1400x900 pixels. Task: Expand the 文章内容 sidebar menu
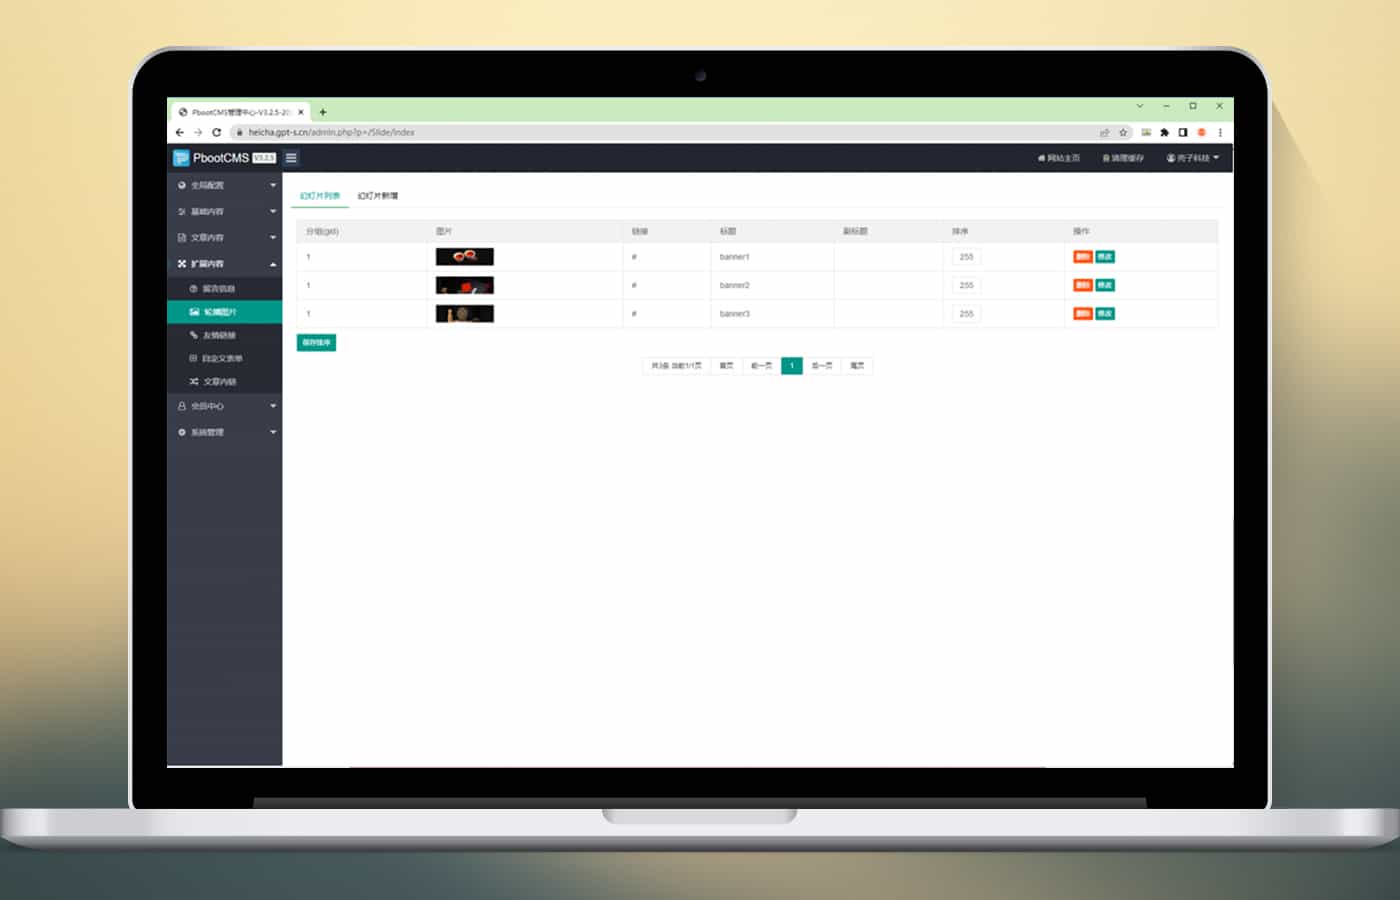(225, 237)
